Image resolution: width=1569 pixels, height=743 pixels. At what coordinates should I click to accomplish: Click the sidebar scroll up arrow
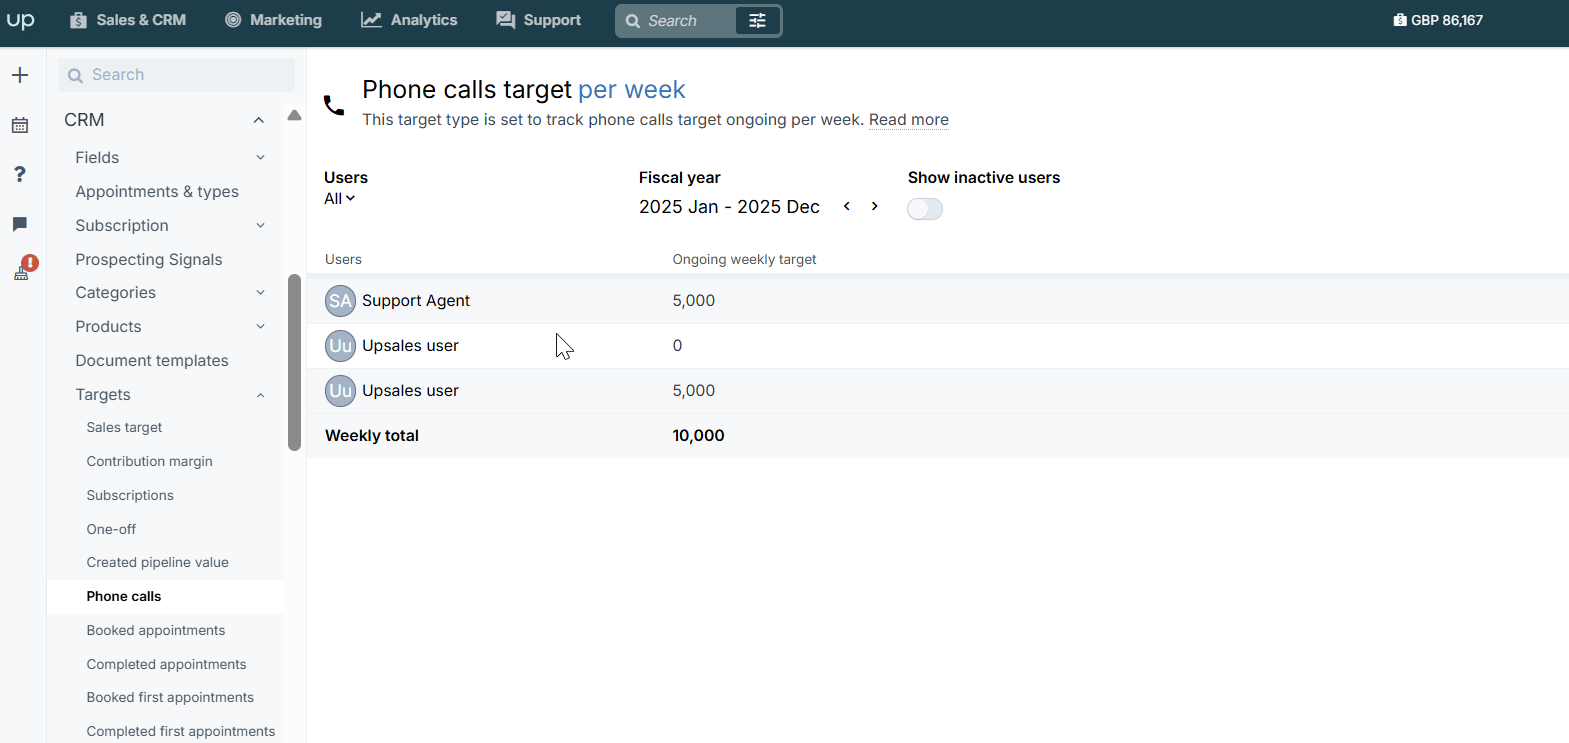coord(294,115)
